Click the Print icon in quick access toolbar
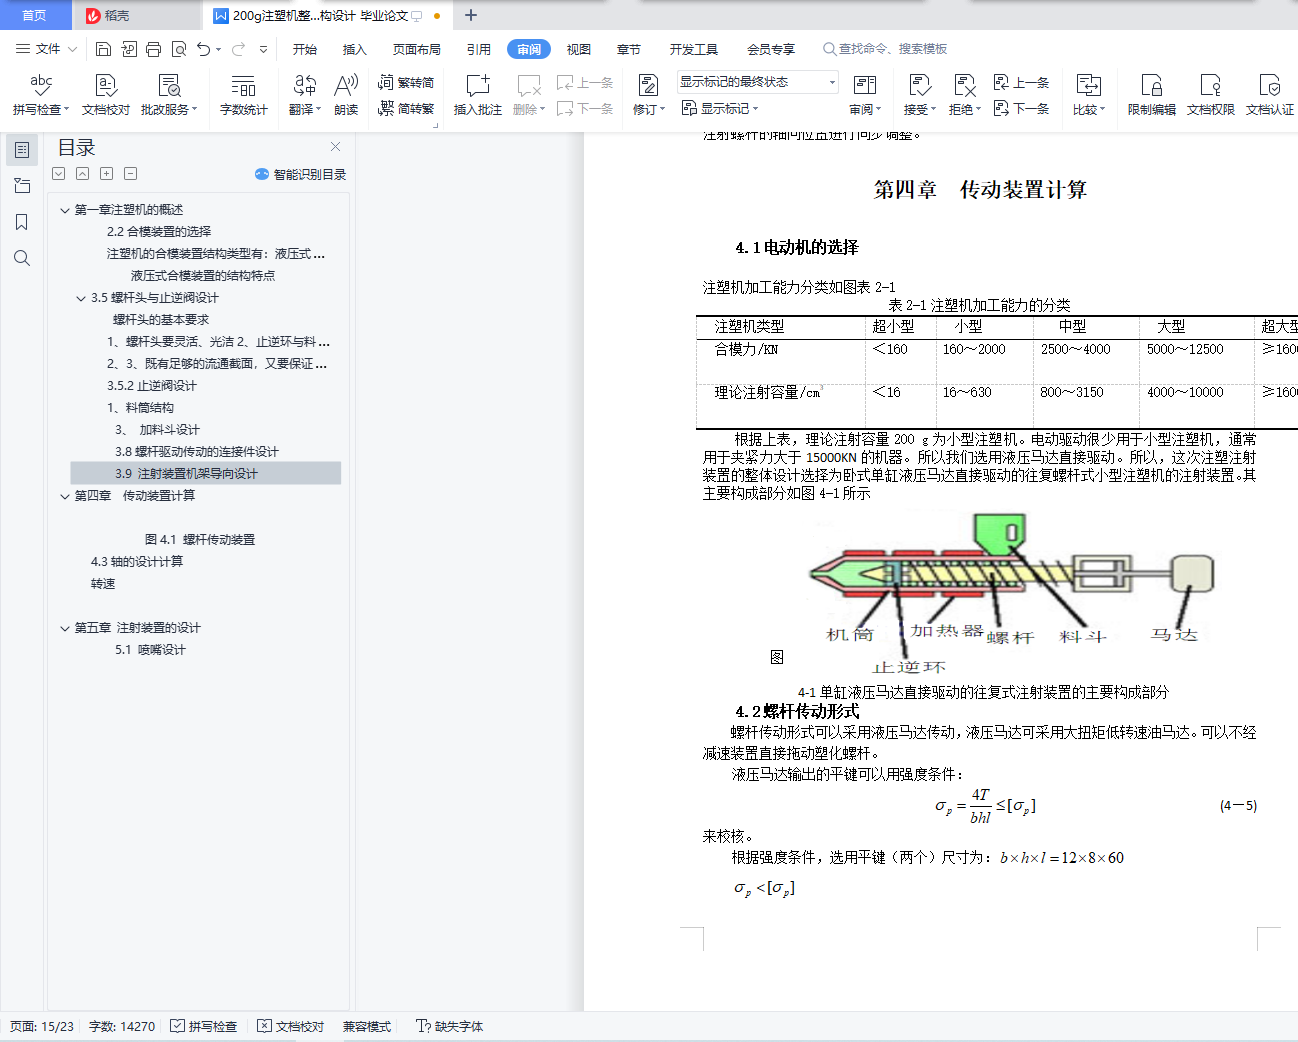Viewport: 1298px width, 1042px height. (153, 49)
